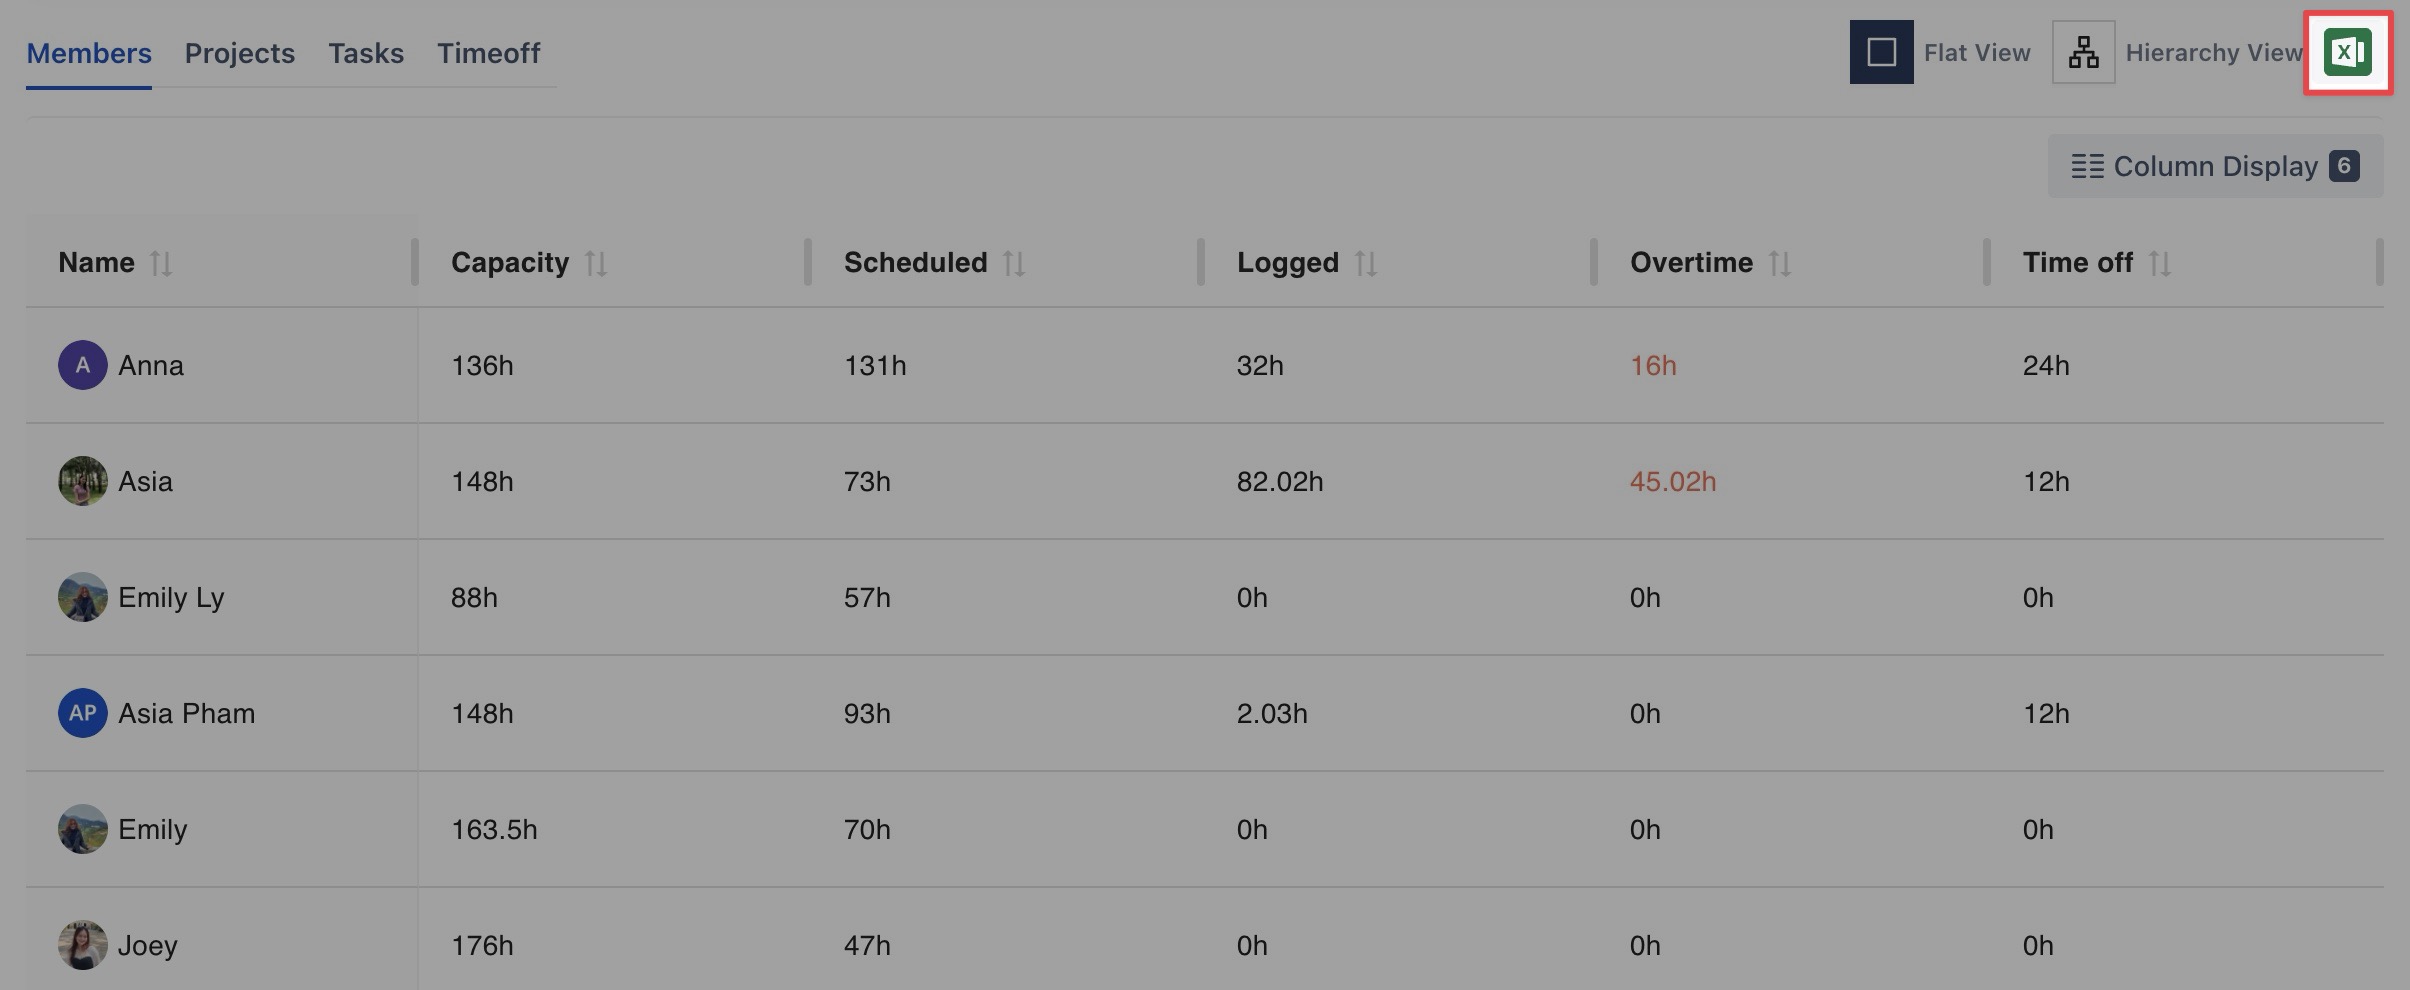Image resolution: width=2410 pixels, height=990 pixels.
Task: Open Emily Ly's member row
Action: 171,597
